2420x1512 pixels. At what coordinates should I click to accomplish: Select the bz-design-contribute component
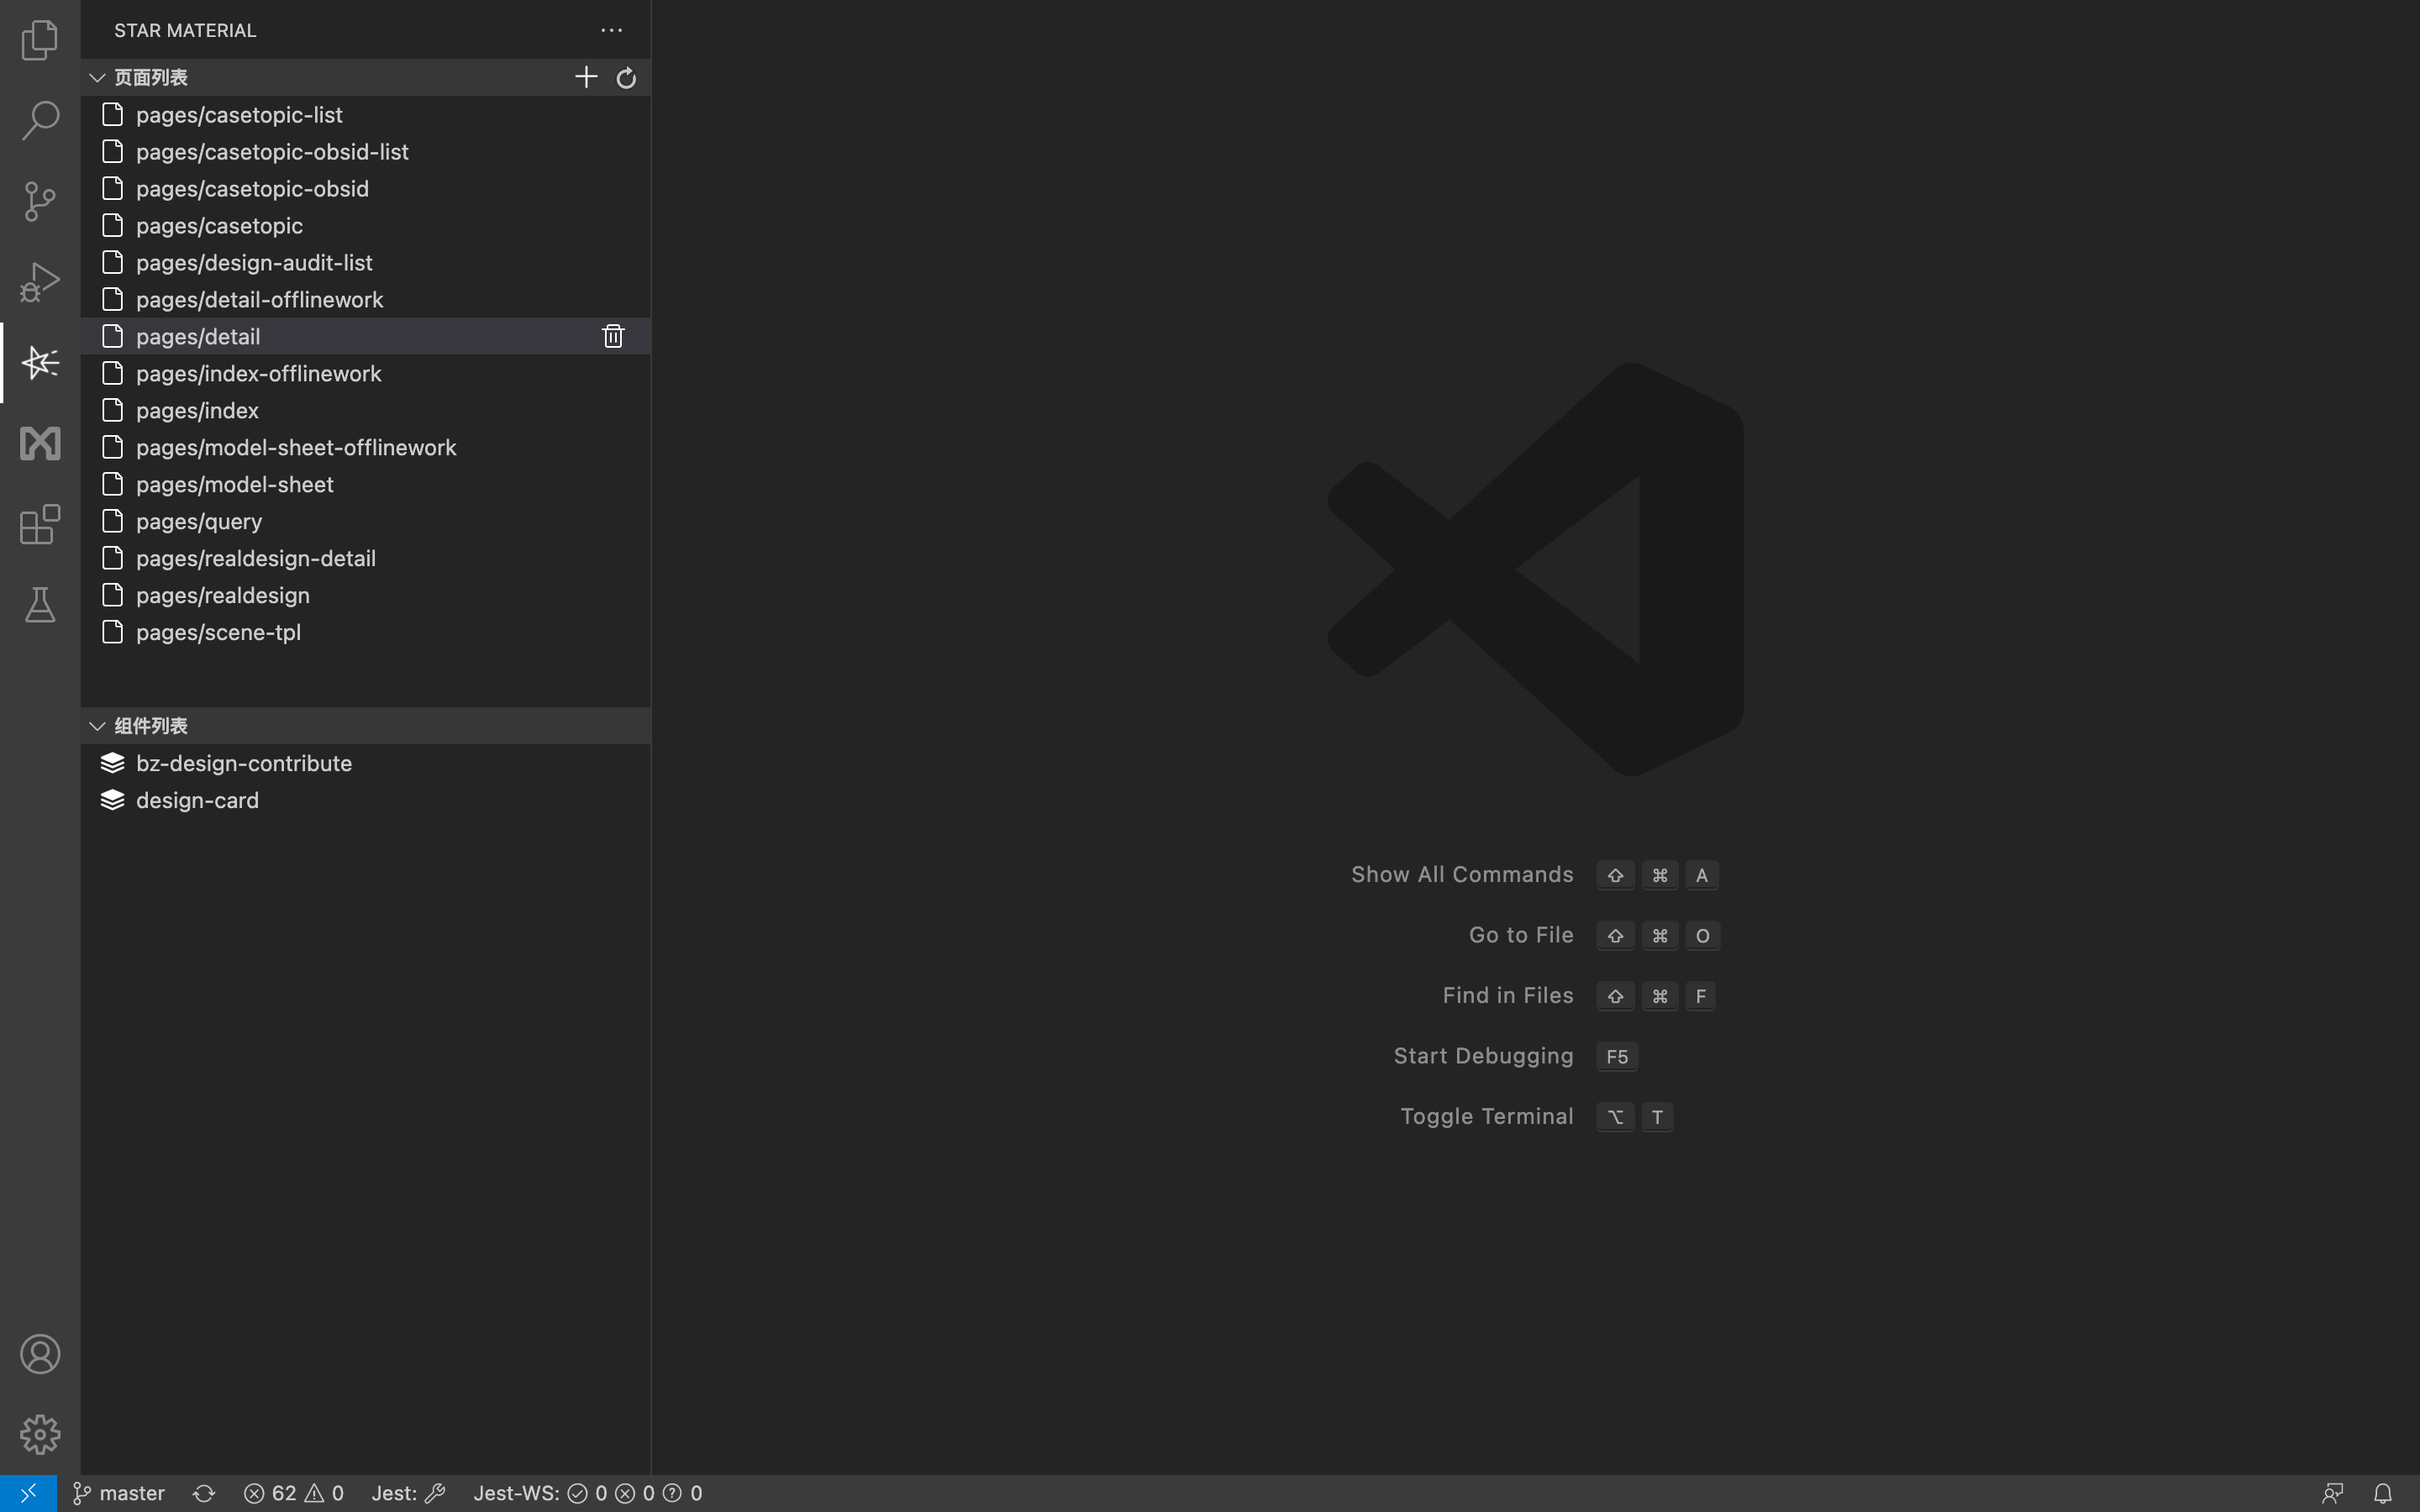(366, 763)
